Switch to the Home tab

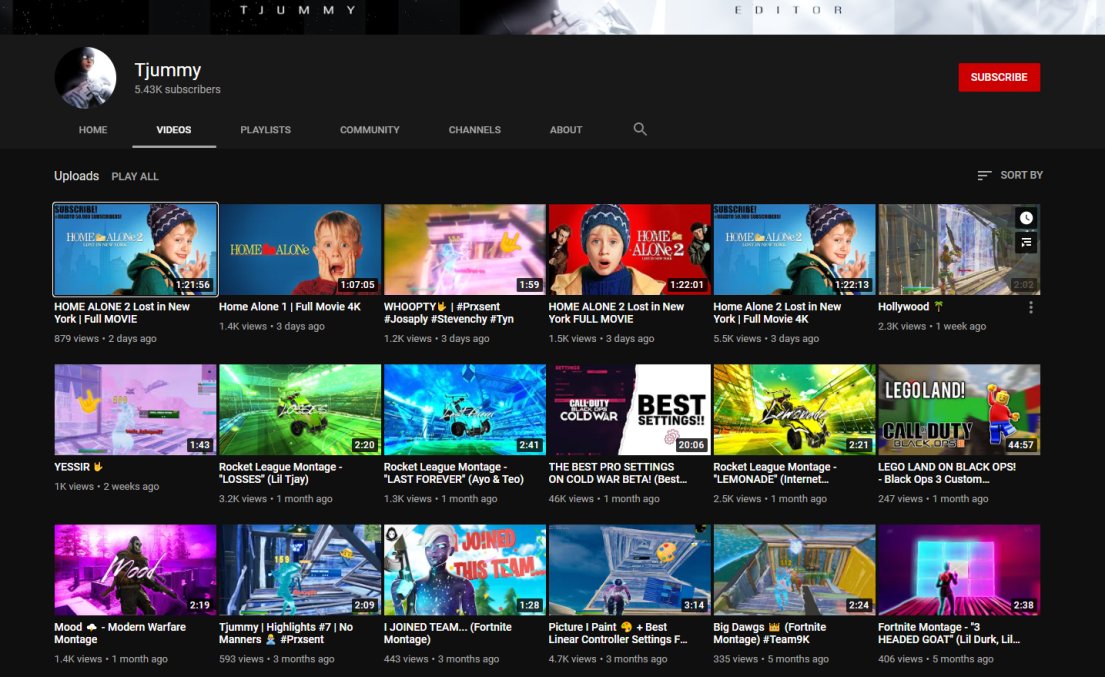93,130
